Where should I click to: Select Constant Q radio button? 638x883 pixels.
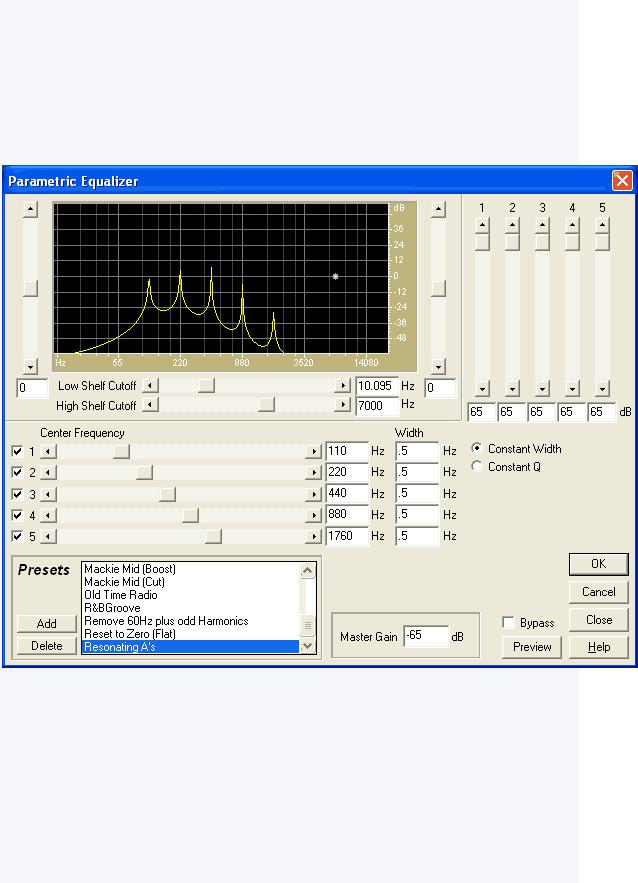tap(477, 467)
